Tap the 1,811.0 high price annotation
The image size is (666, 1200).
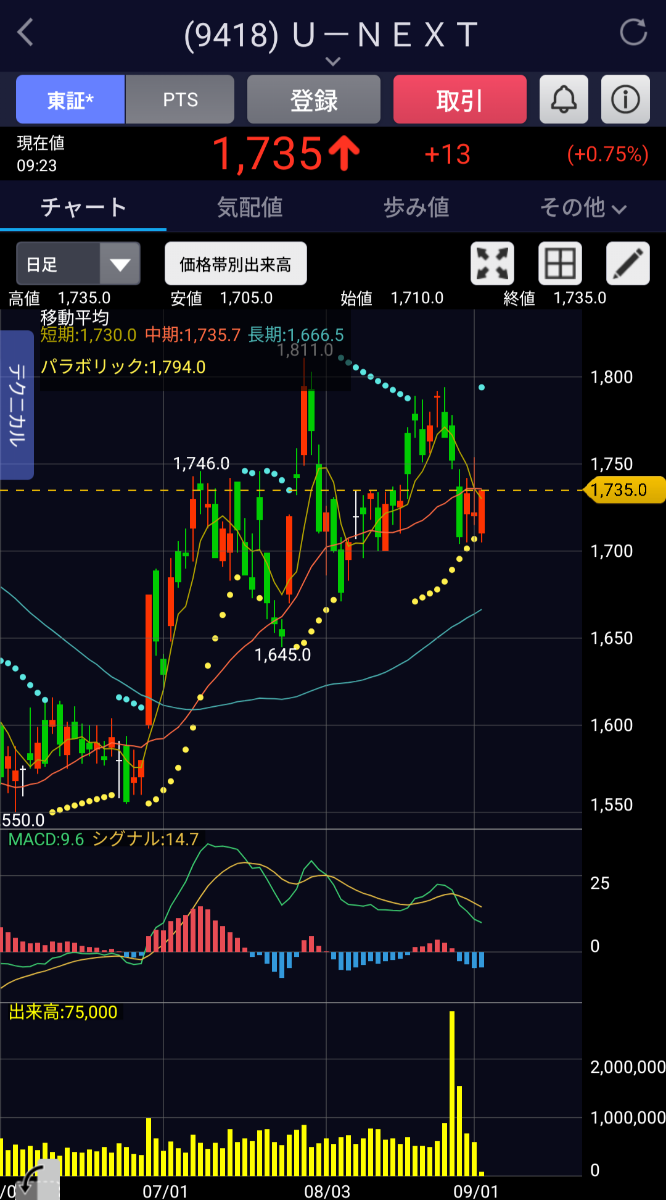[x=305, y=349]
